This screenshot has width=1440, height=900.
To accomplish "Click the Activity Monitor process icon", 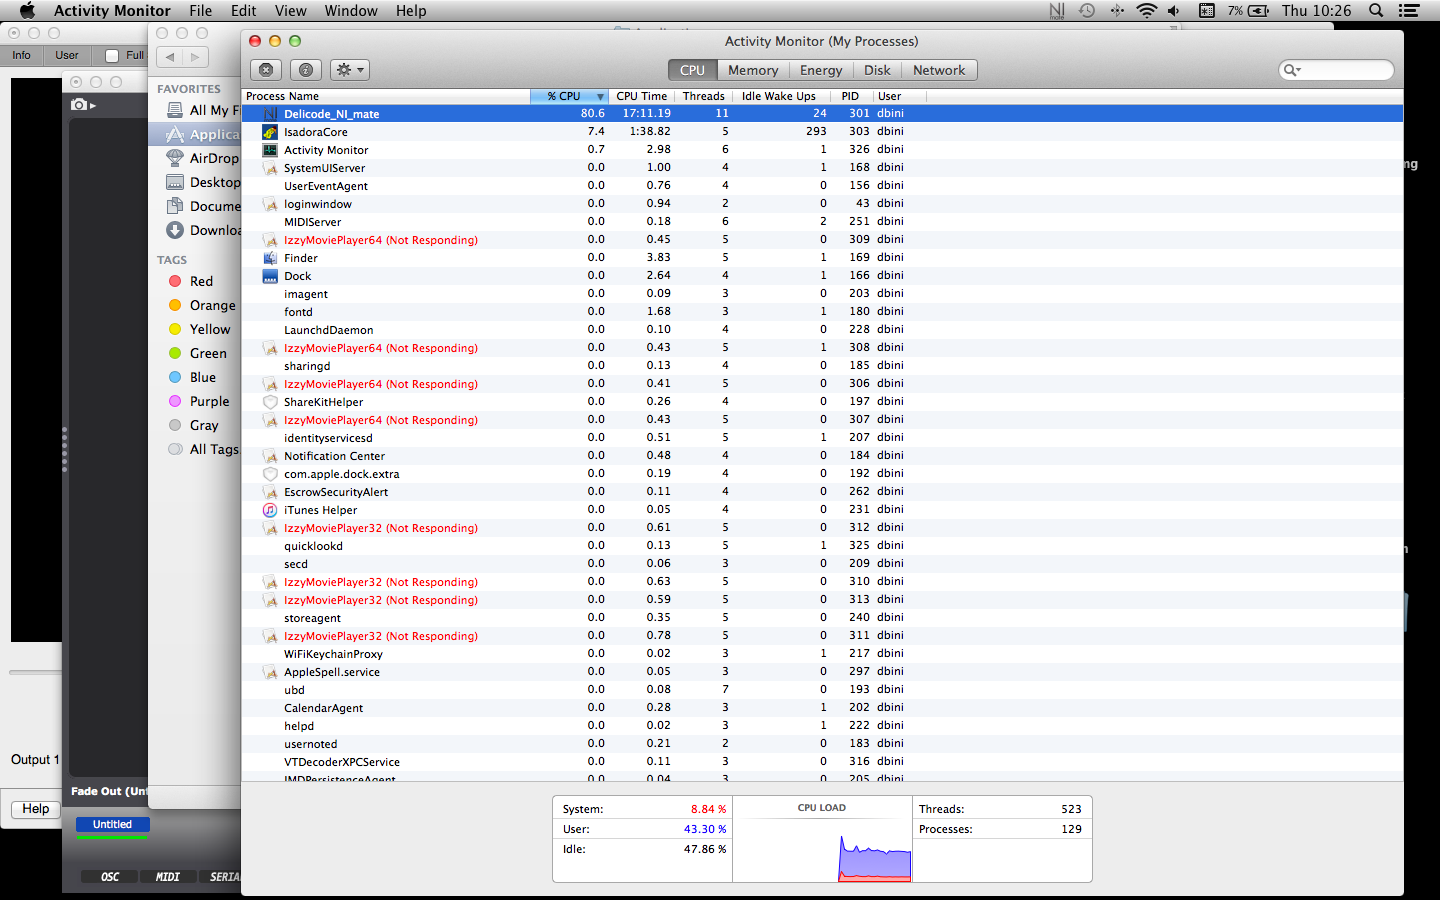I will coord(270,150).
